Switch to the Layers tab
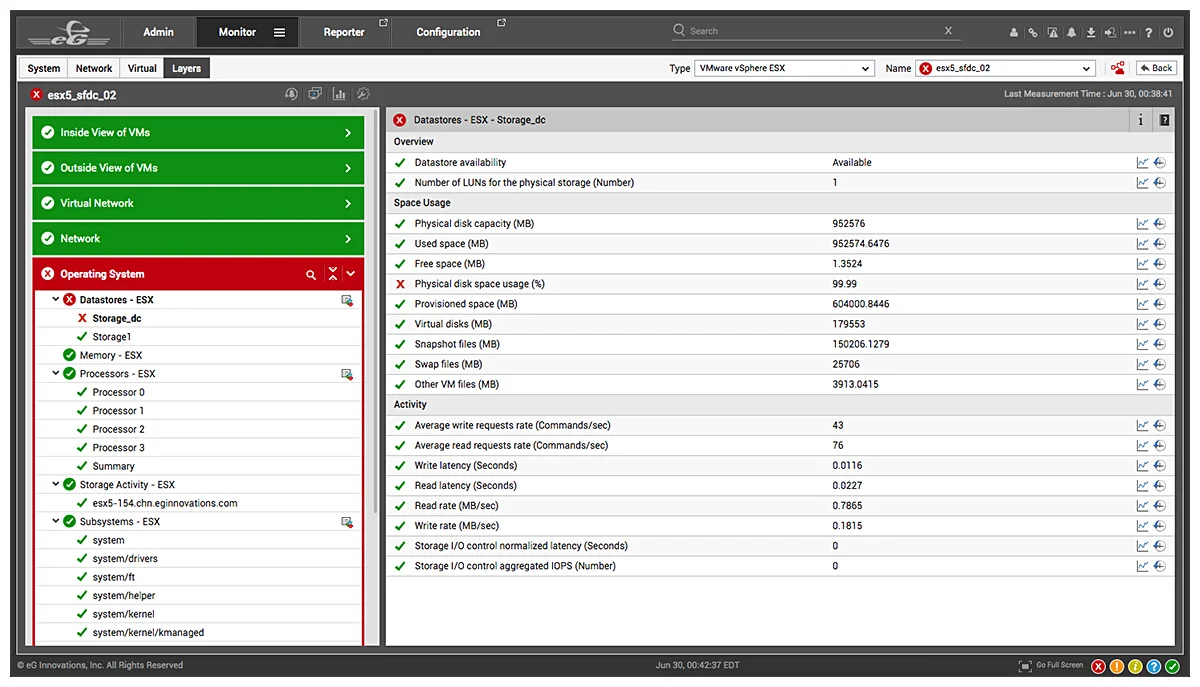 [187, 68]
